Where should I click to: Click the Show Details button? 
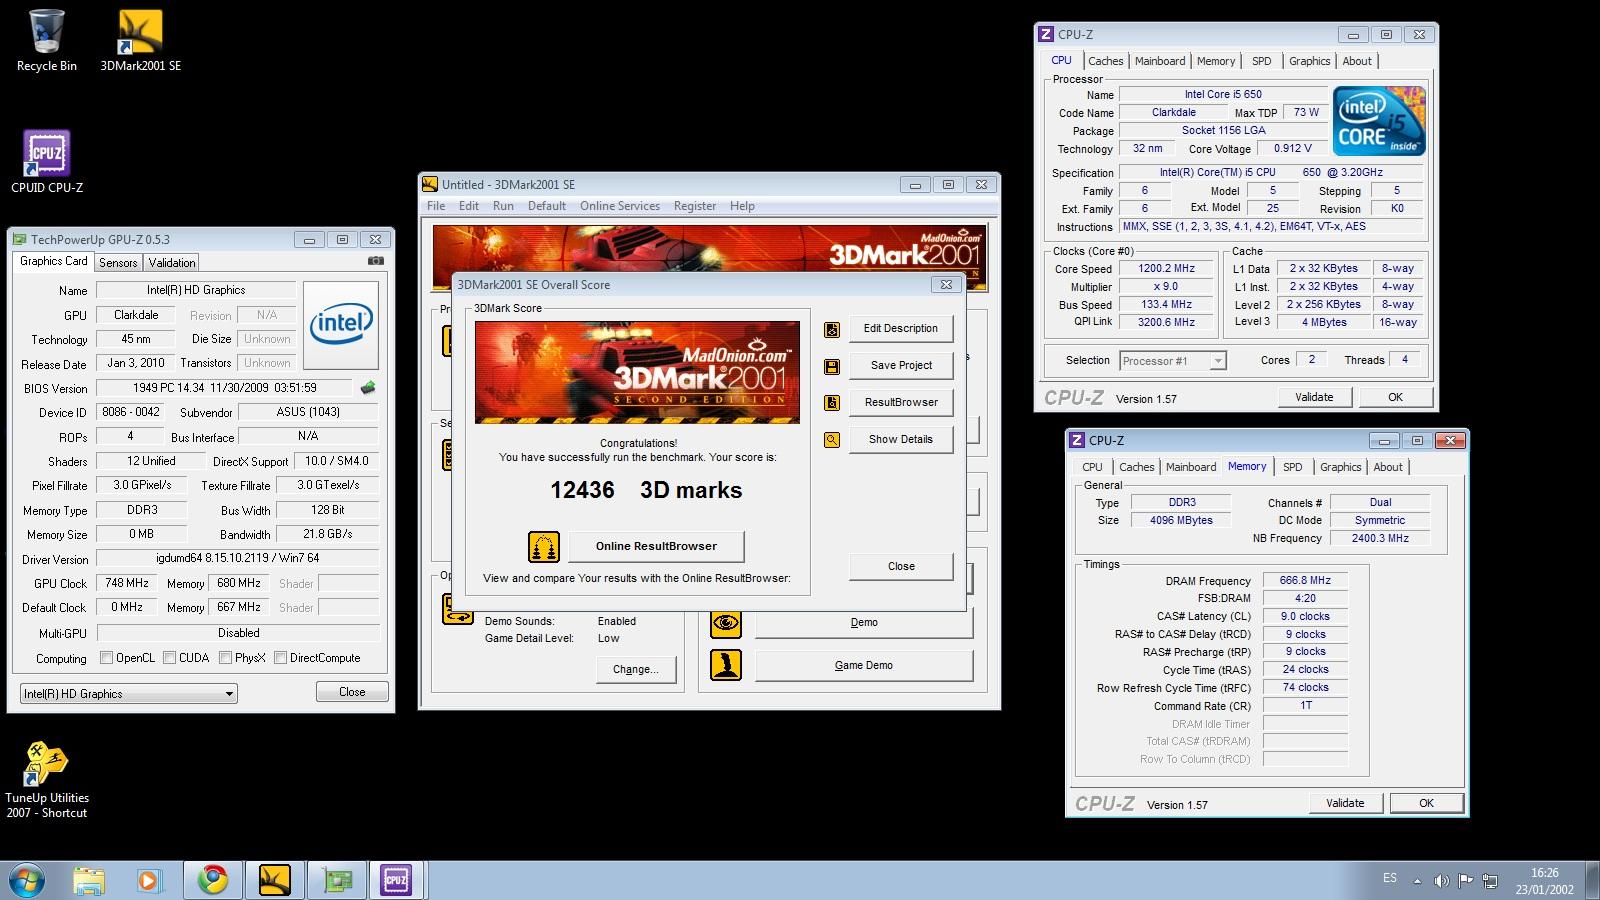point(901,440)
